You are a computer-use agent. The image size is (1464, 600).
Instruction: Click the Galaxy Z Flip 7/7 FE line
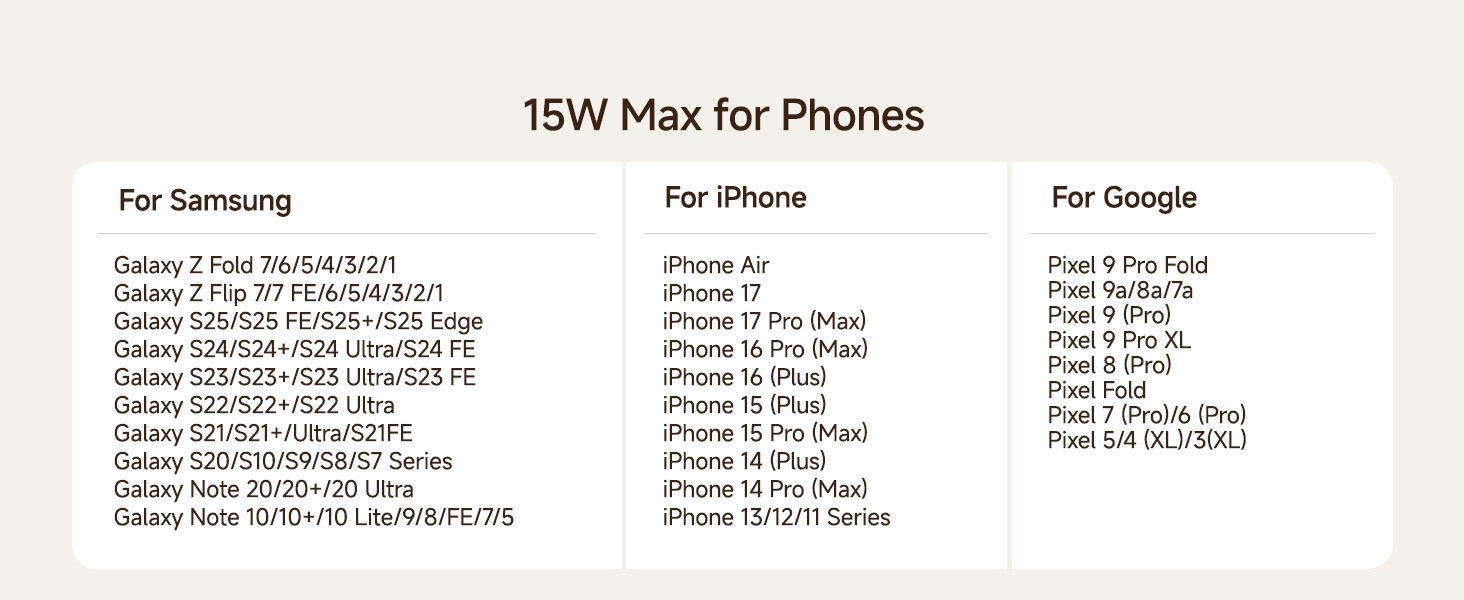[x=278, y=294]
